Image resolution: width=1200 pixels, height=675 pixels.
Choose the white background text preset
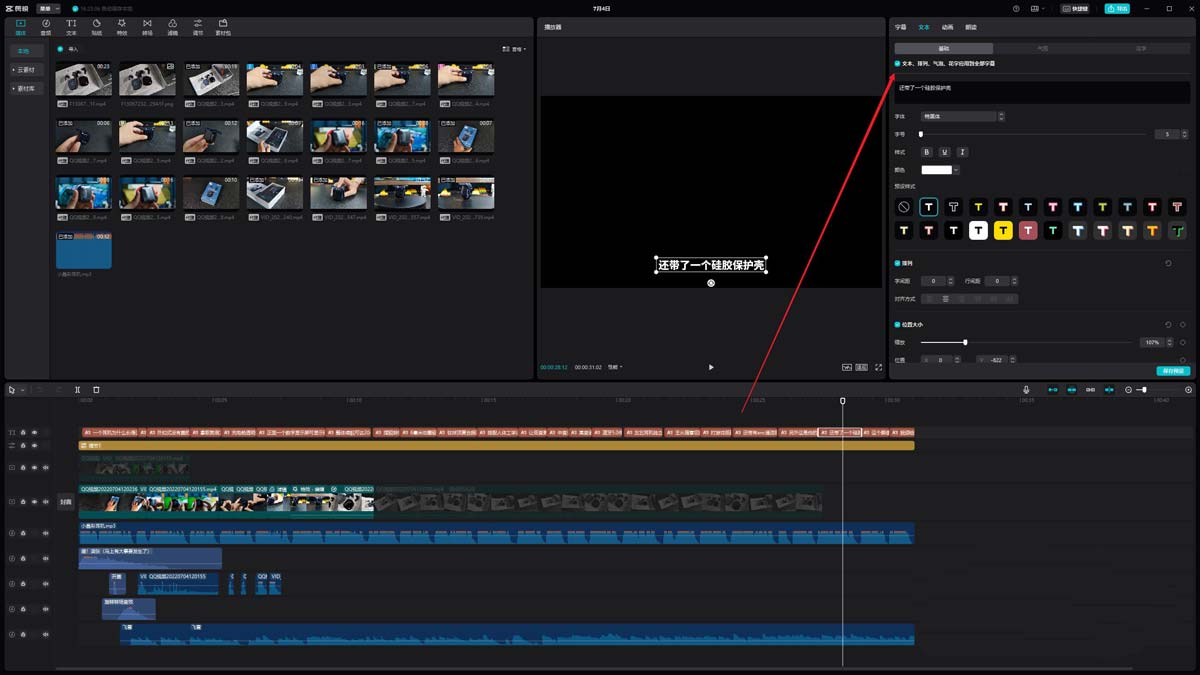click(x=978, y=231)
